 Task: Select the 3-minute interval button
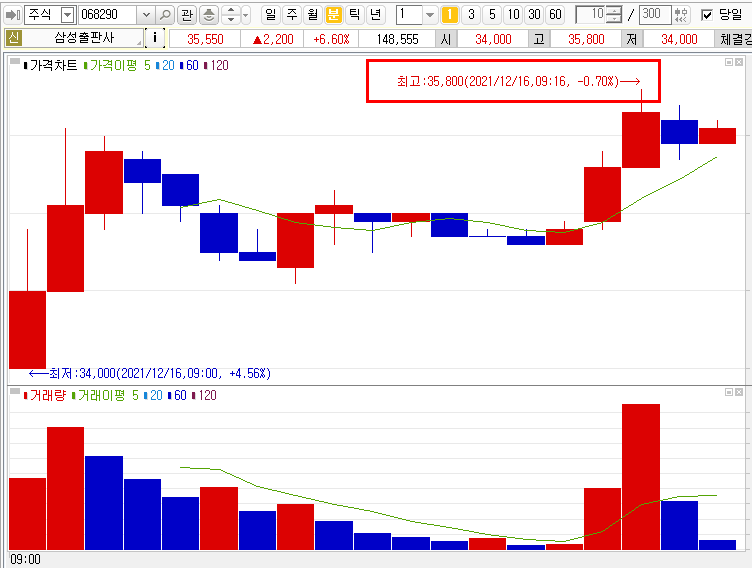click(x=471, y=15)
